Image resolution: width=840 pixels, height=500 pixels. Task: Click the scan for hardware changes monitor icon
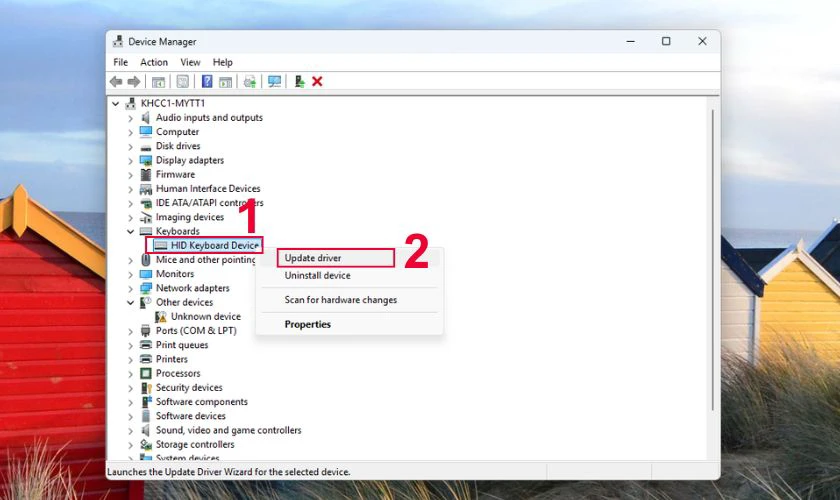click(x=274, y=81)
